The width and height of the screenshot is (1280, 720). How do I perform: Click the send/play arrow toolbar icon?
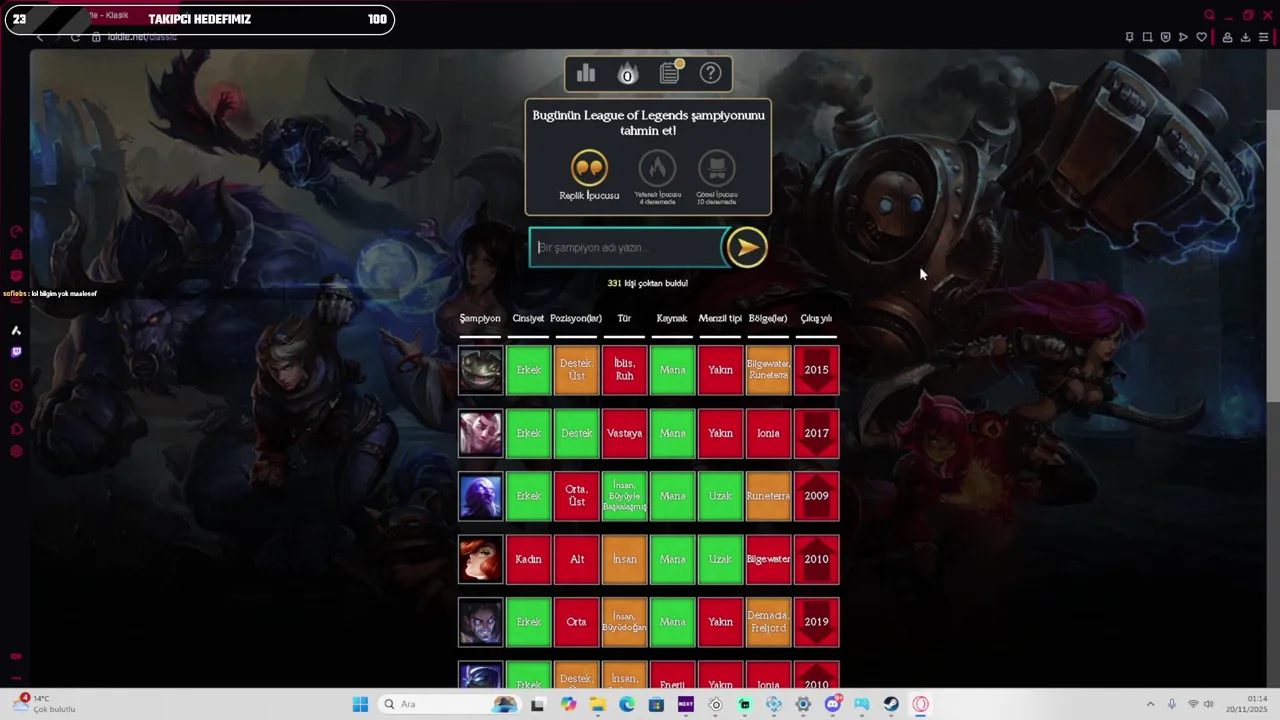(x=1183, y=37)
